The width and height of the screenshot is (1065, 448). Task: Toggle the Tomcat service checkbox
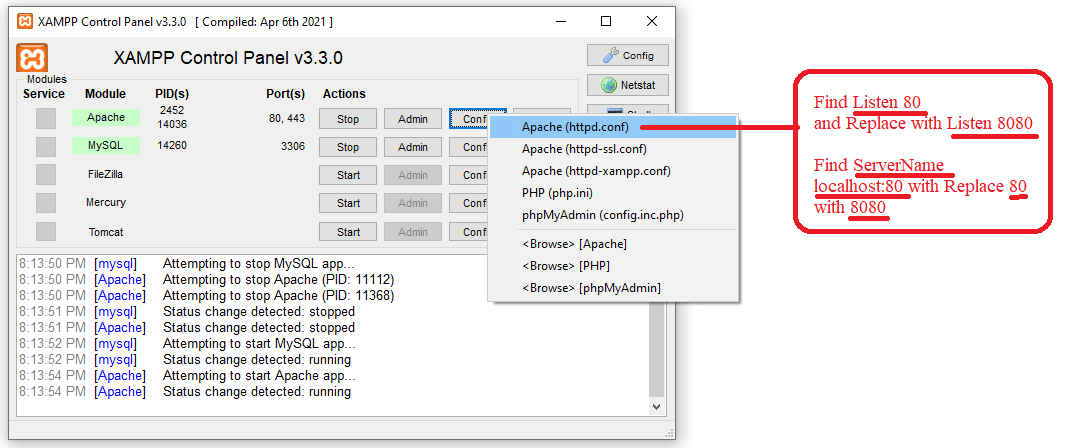pos(46,231)
